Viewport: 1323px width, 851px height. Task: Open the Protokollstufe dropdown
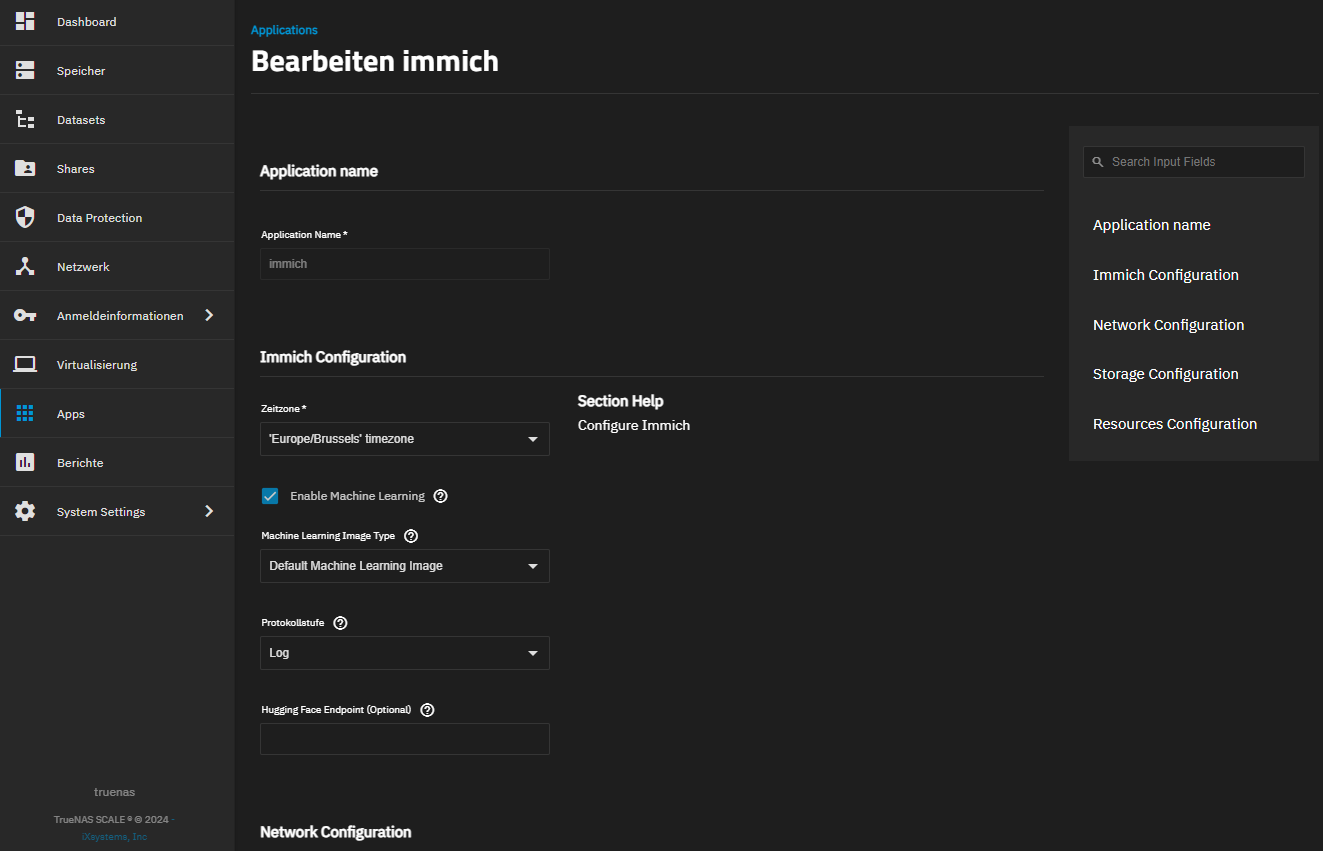[404, 653]
